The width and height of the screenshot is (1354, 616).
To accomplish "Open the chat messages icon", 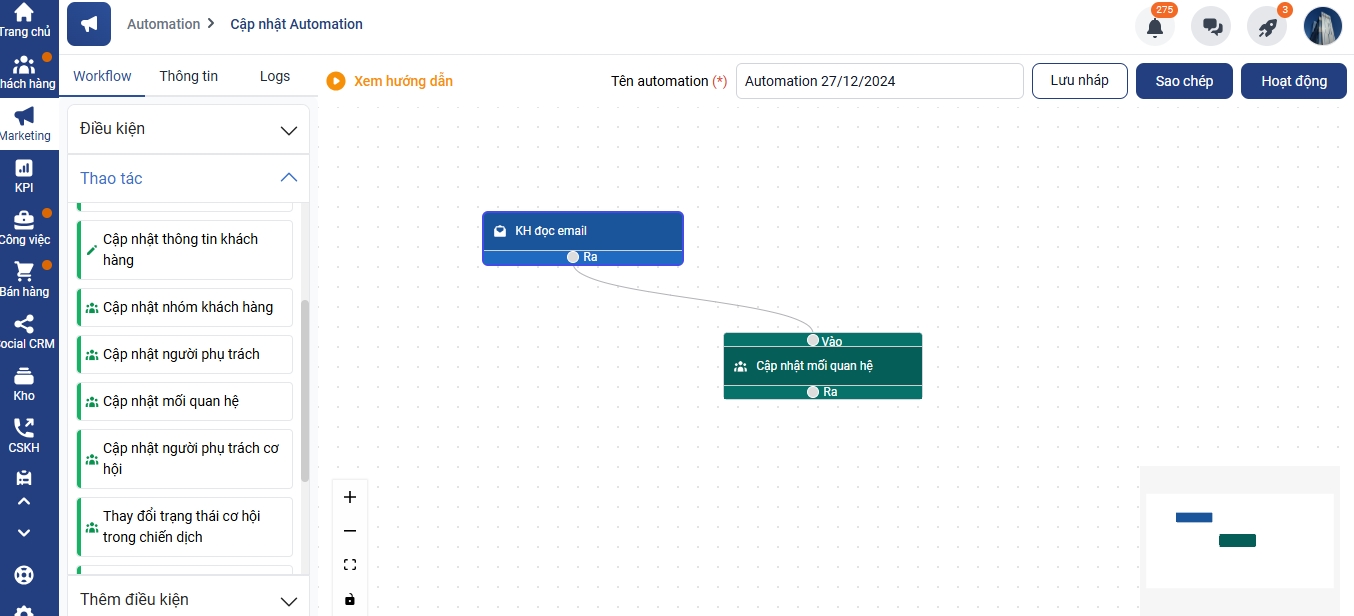I will [x=1211, y=27].
